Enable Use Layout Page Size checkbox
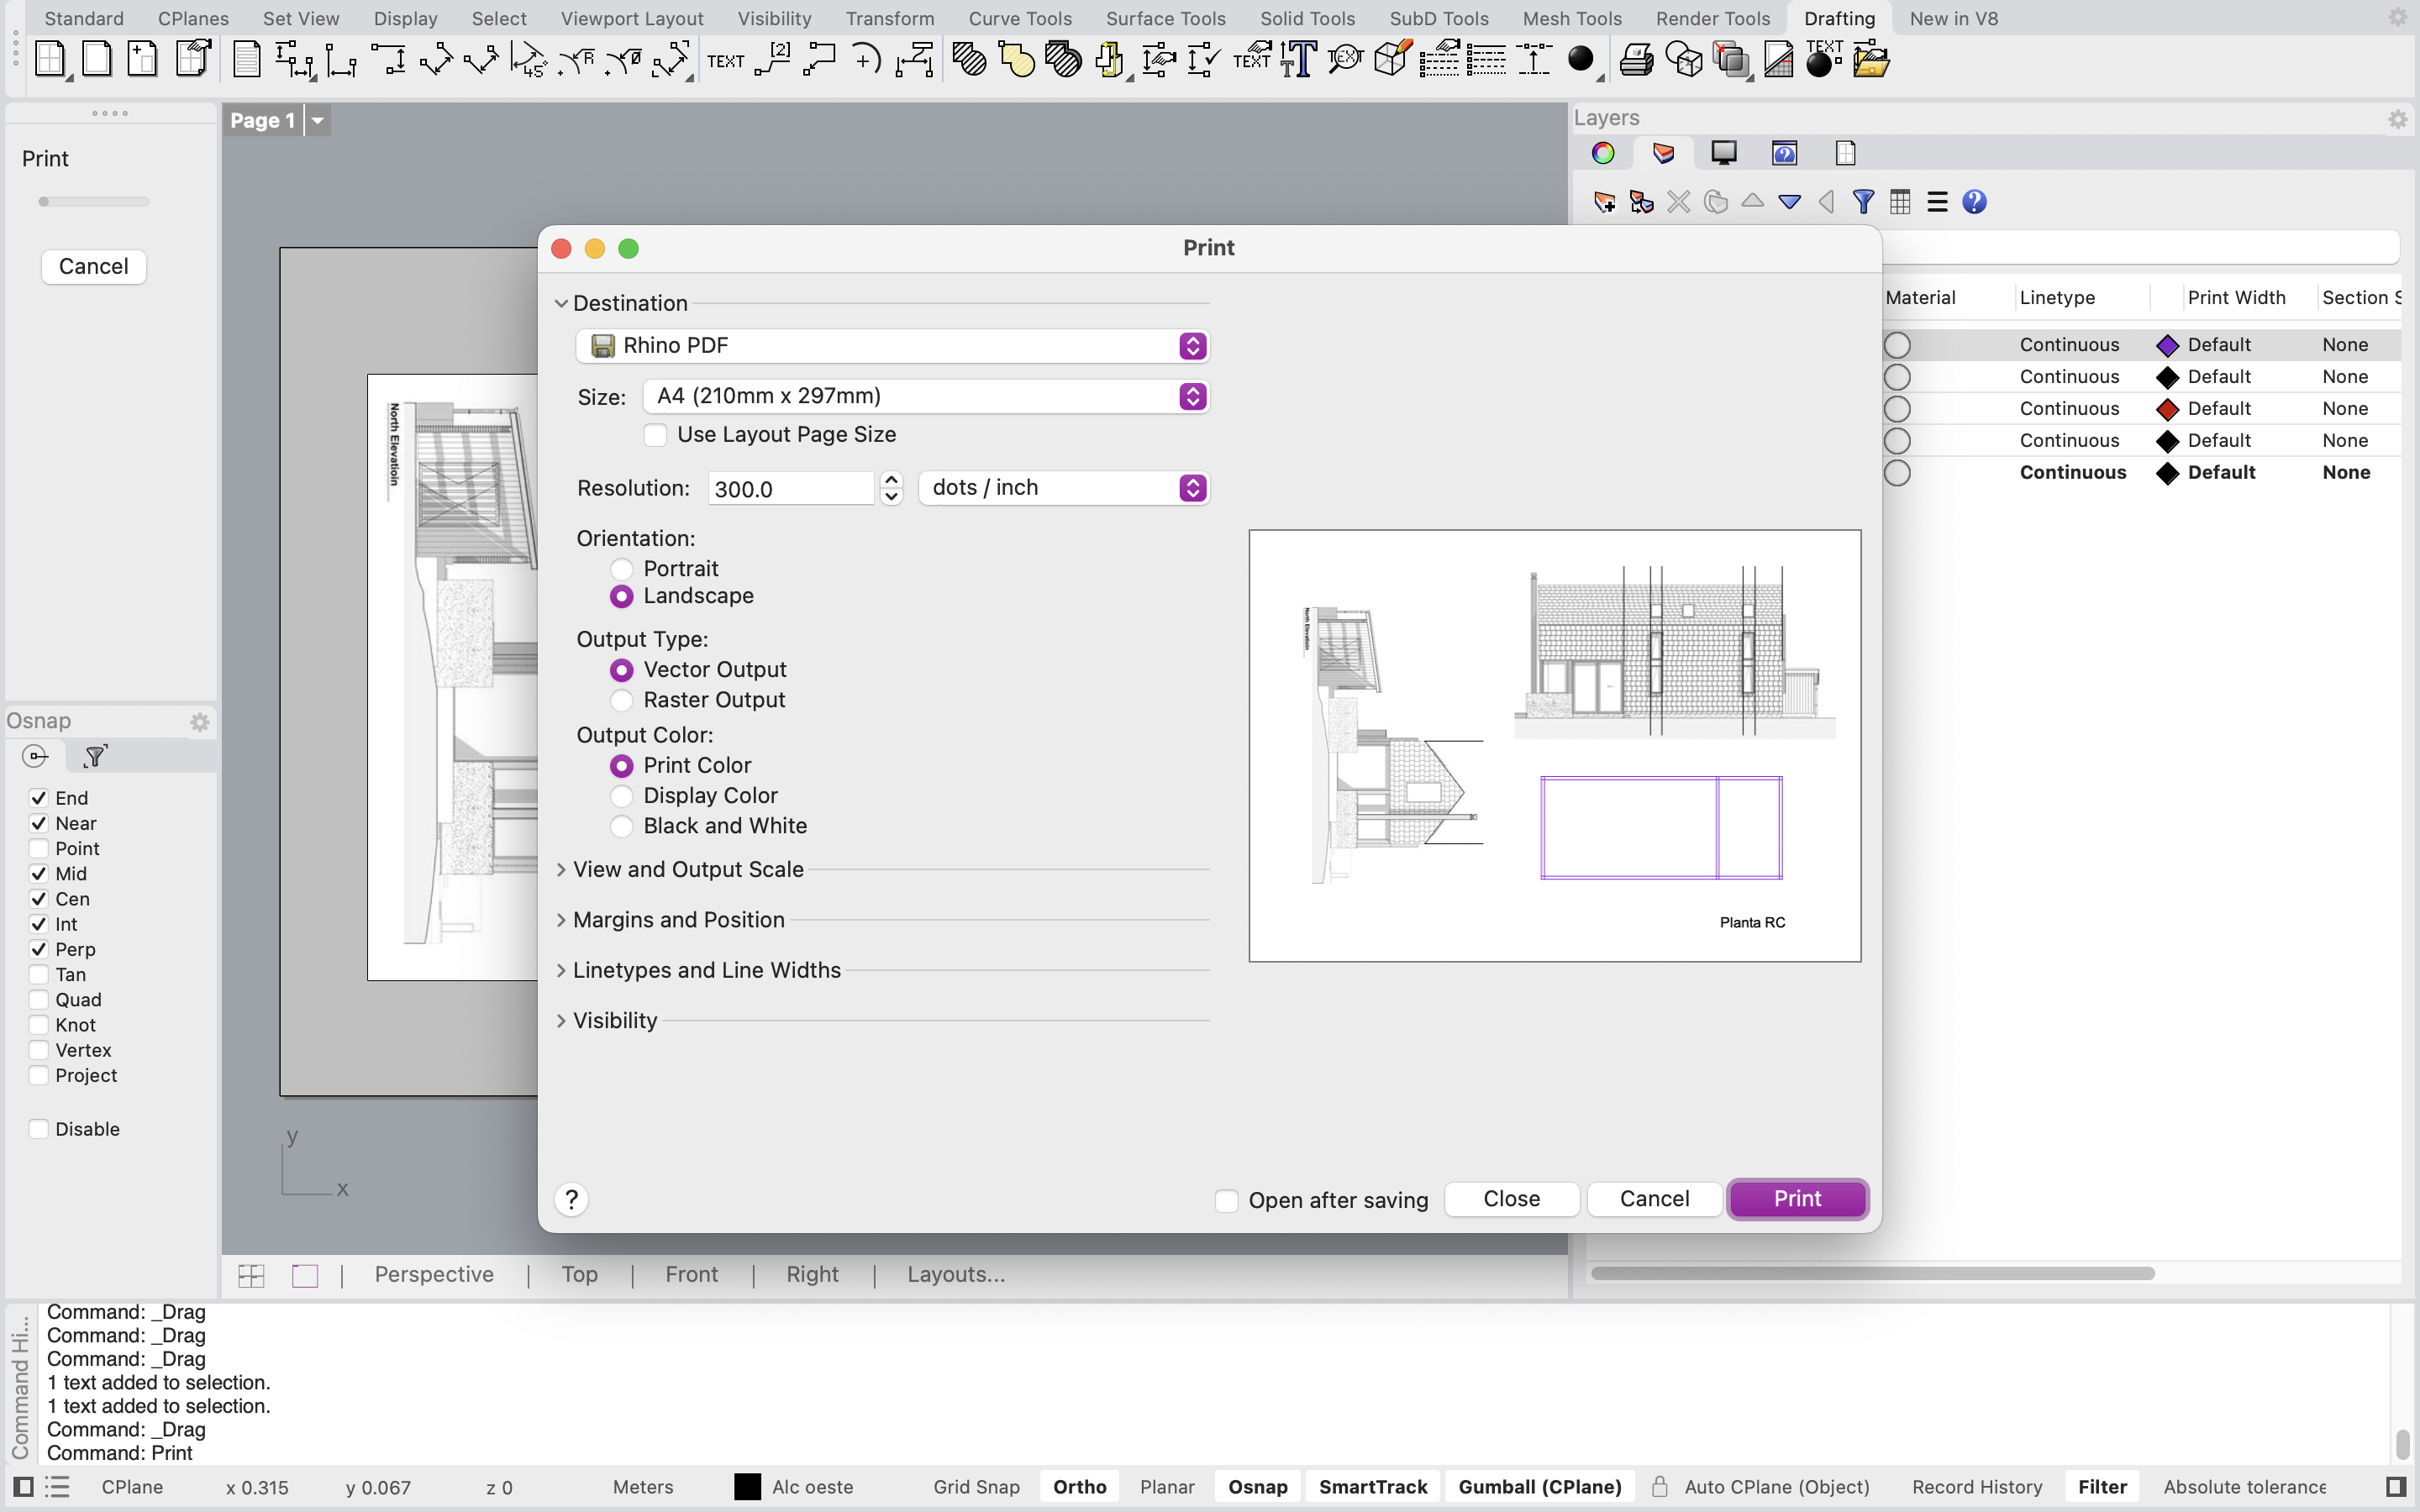Viewport: 2420px width, 1512px height. tap(656, 435)
